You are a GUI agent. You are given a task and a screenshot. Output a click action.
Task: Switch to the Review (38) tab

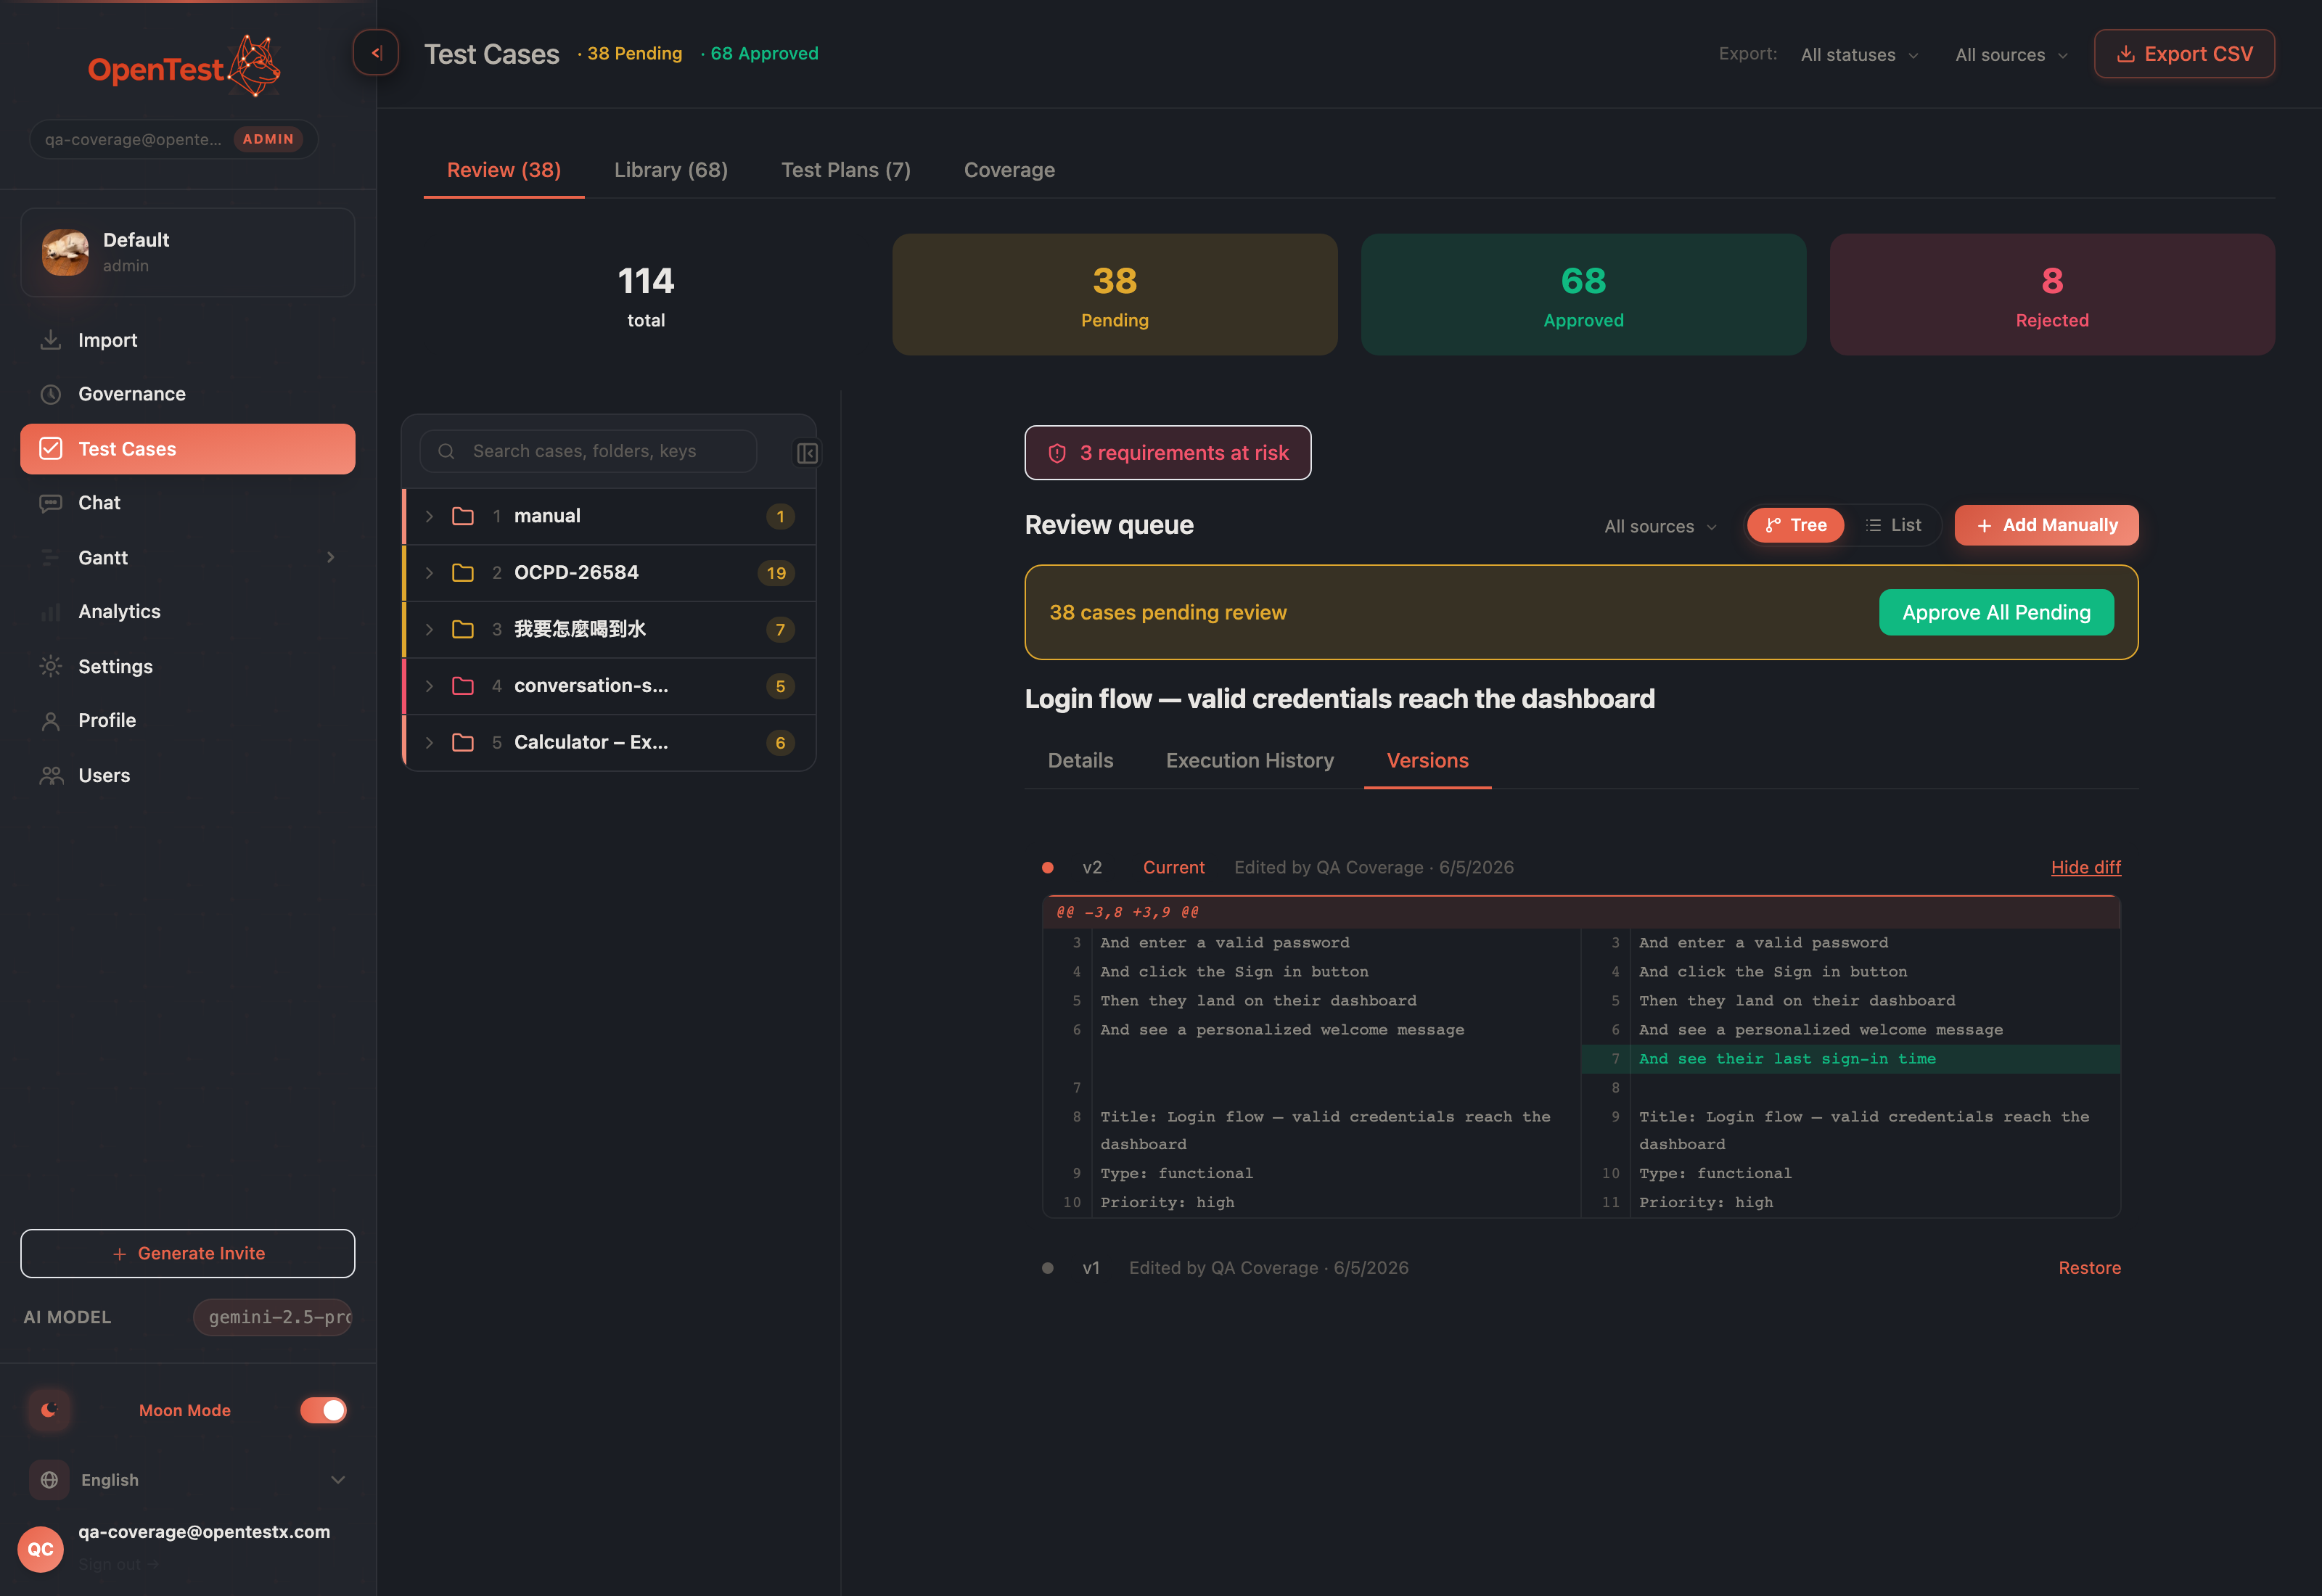504,170
